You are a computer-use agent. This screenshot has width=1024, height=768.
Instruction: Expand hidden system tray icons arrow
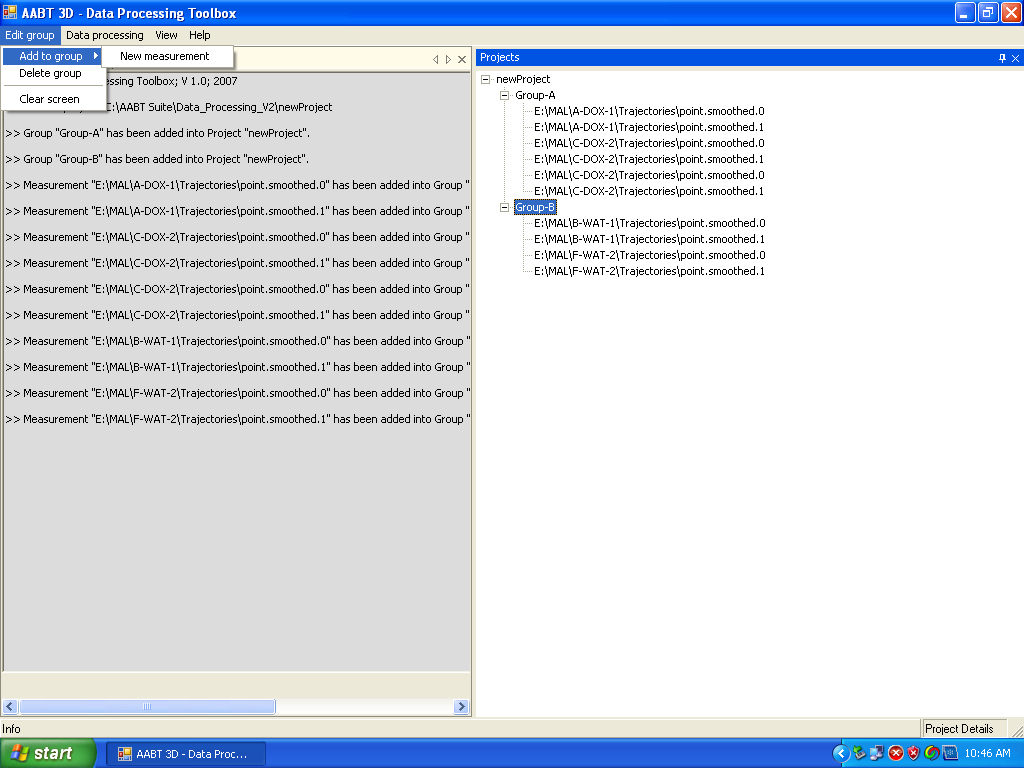click(x=841, y=754)
